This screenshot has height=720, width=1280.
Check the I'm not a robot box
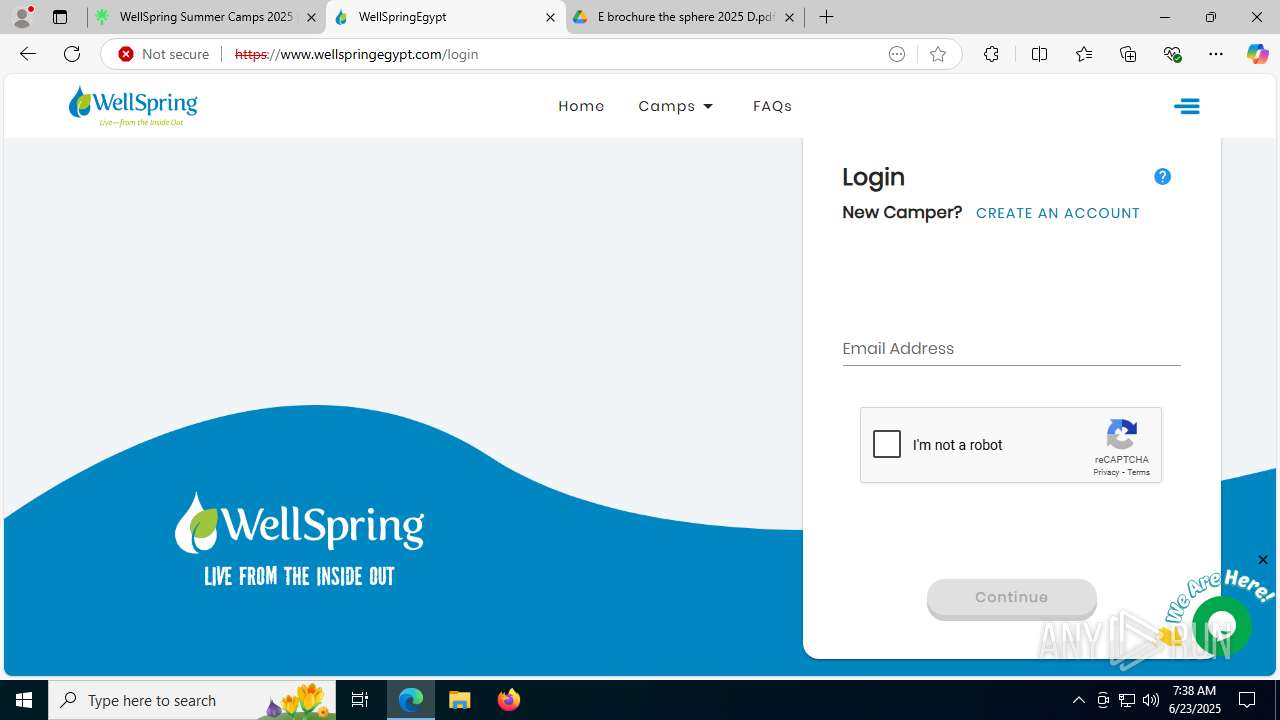pyautogui.click(x=887, y=444)
